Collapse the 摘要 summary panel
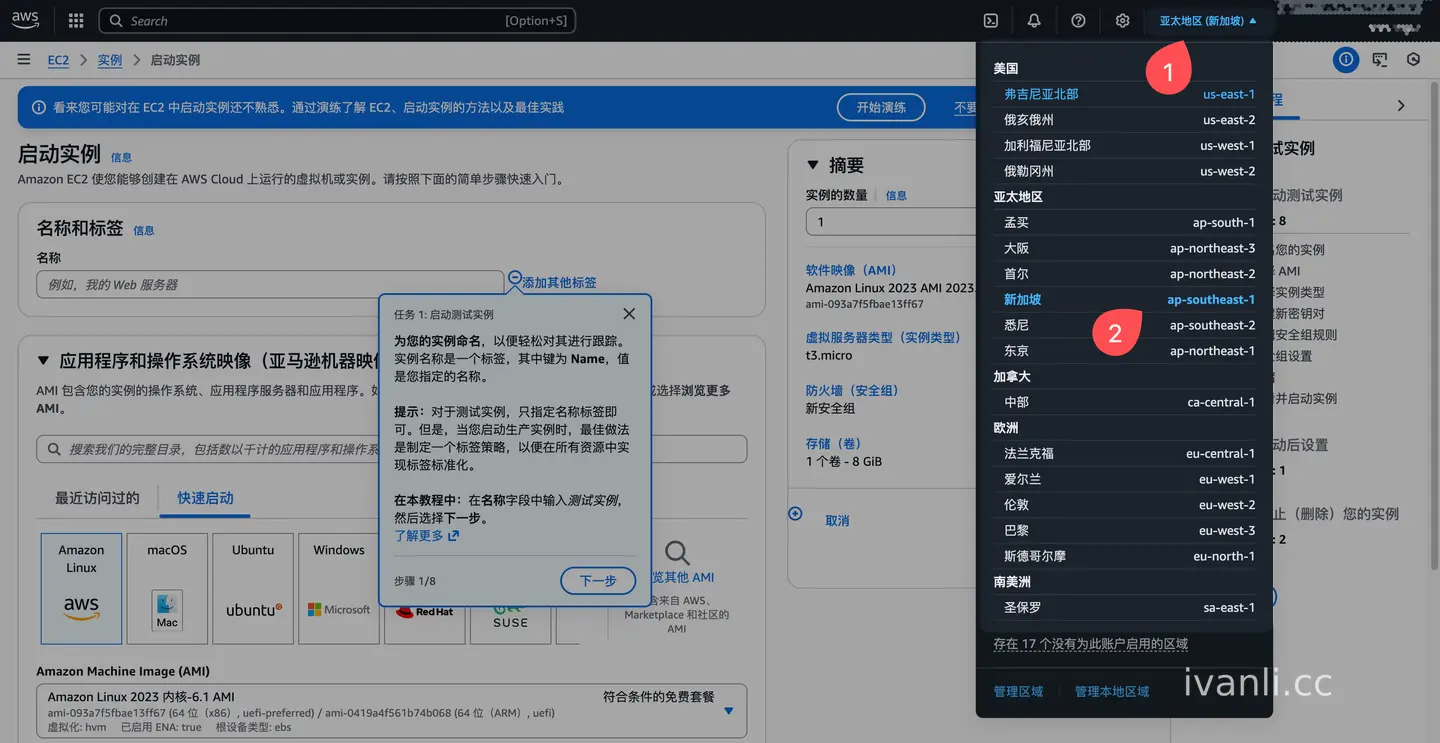This screenshot has height=743, width=1440. tap(812, 165)
